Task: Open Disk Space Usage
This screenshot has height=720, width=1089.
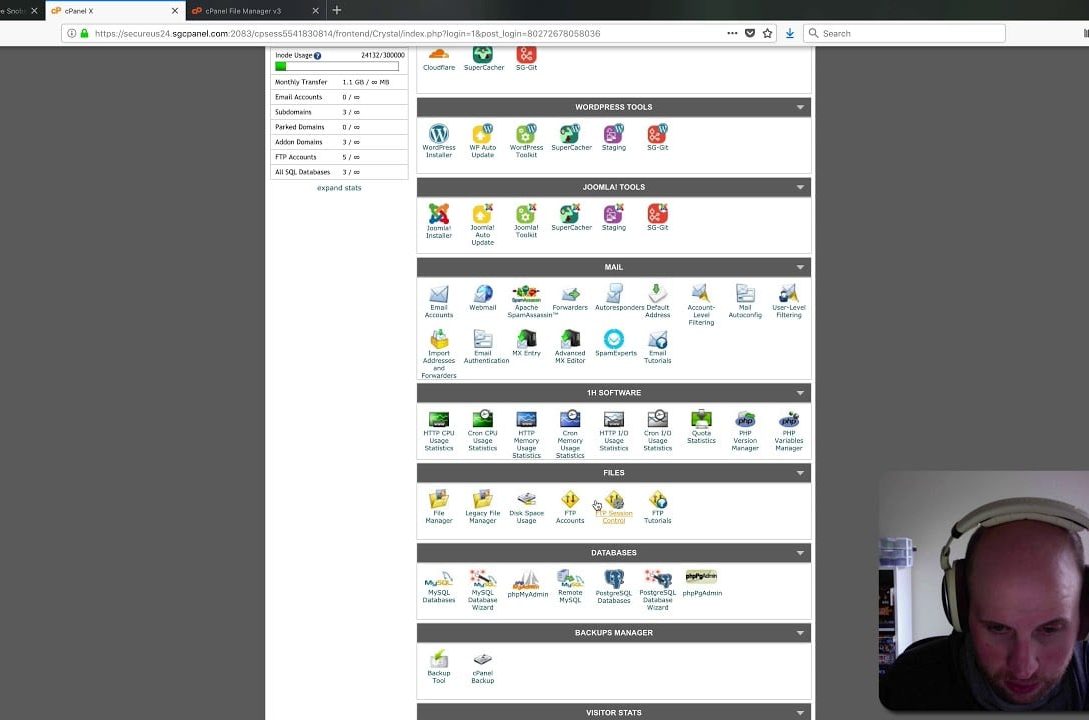Action: pyautogui.click(x=526, y=507)
